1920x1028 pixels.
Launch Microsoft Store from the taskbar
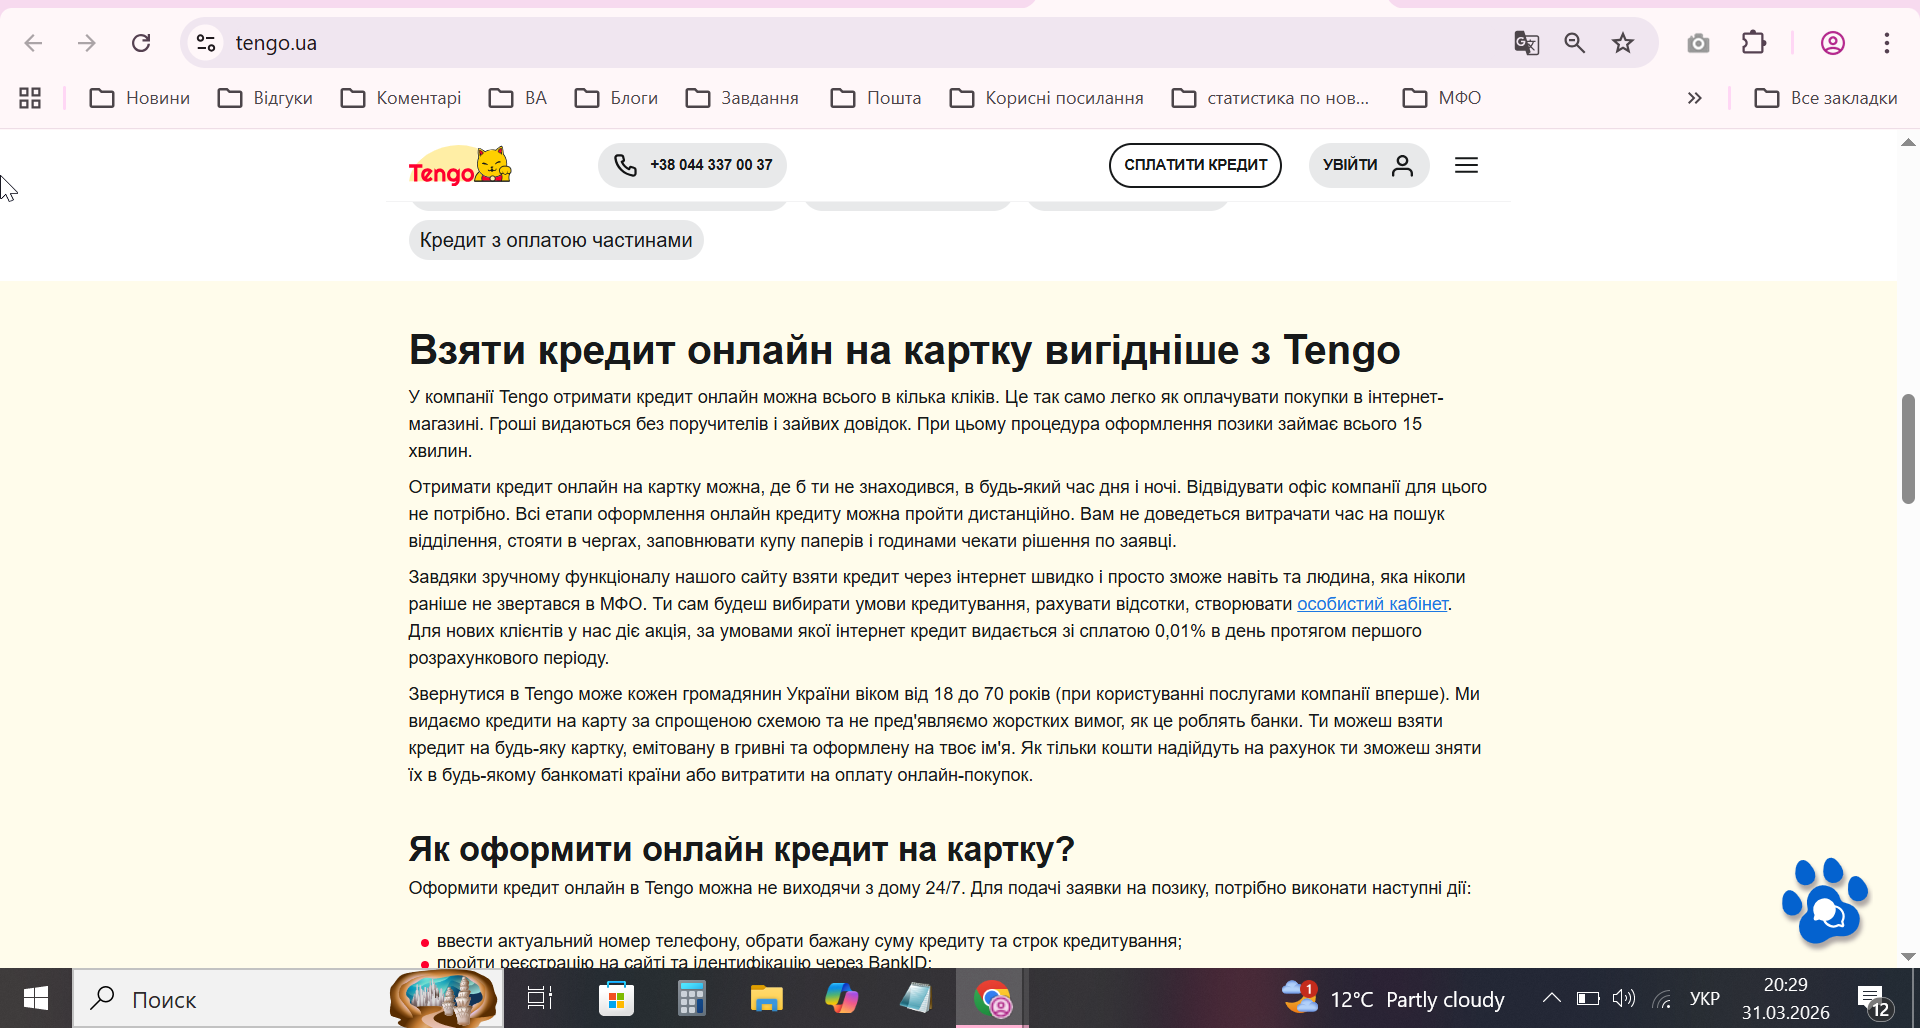(616, 998)
